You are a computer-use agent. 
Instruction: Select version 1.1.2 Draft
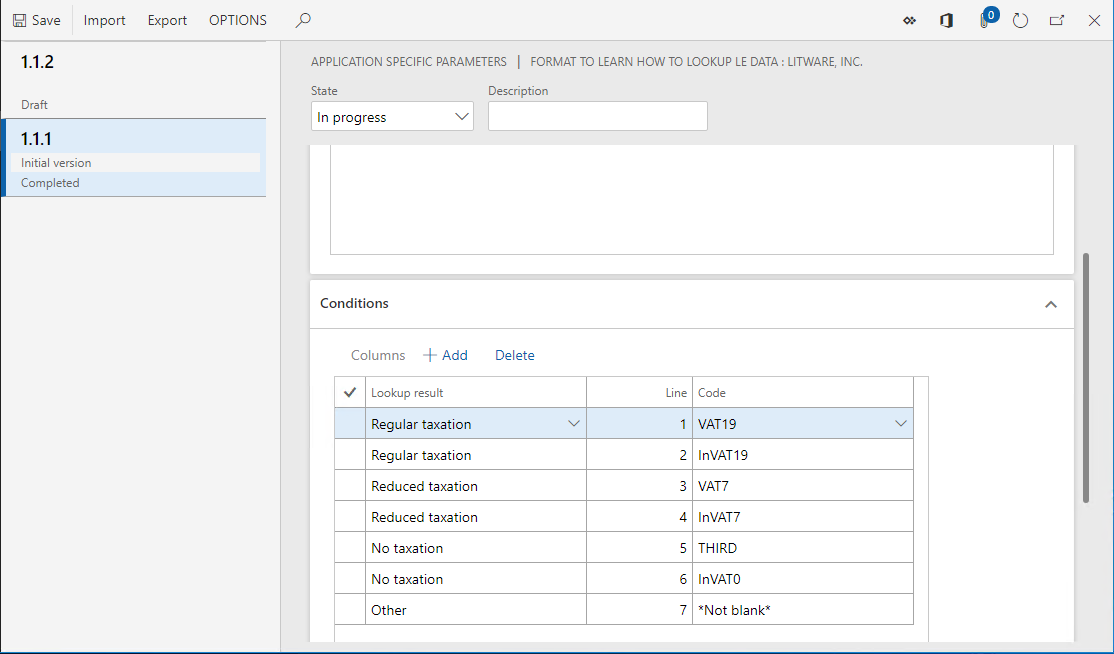[134, 80]
